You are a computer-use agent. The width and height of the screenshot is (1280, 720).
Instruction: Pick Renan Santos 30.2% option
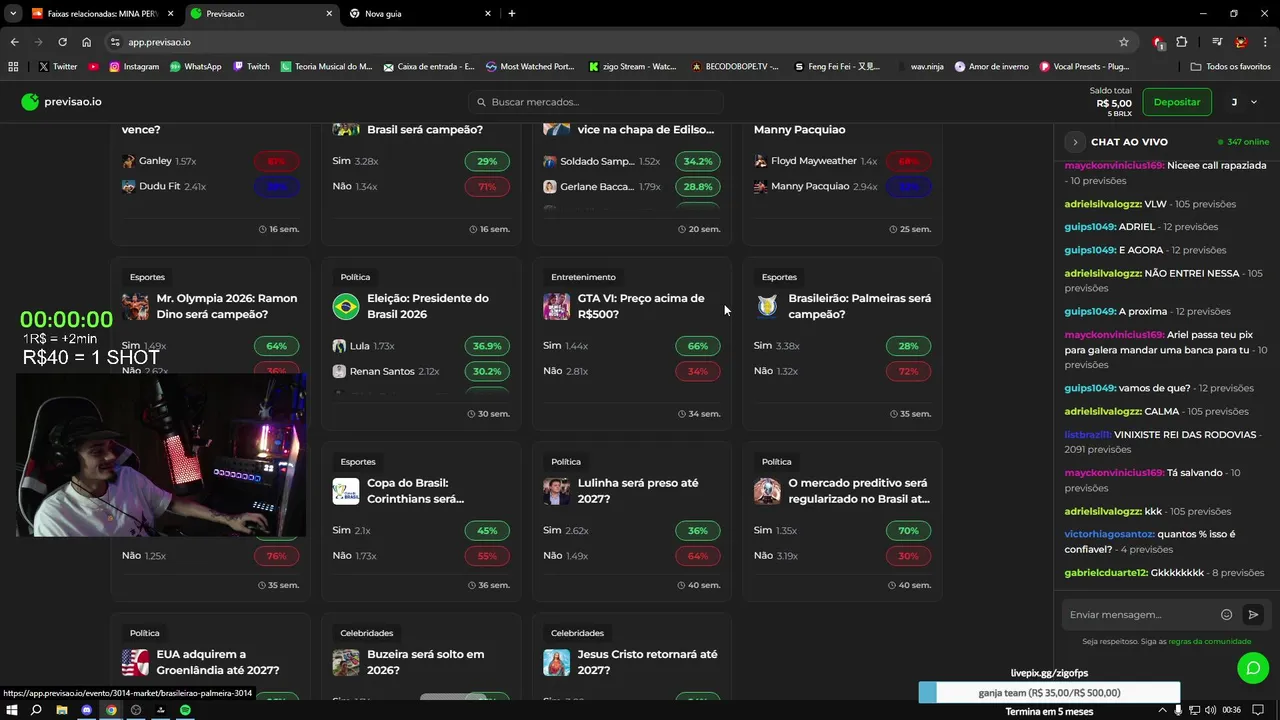pyautogui.click(x=487, y=371)
